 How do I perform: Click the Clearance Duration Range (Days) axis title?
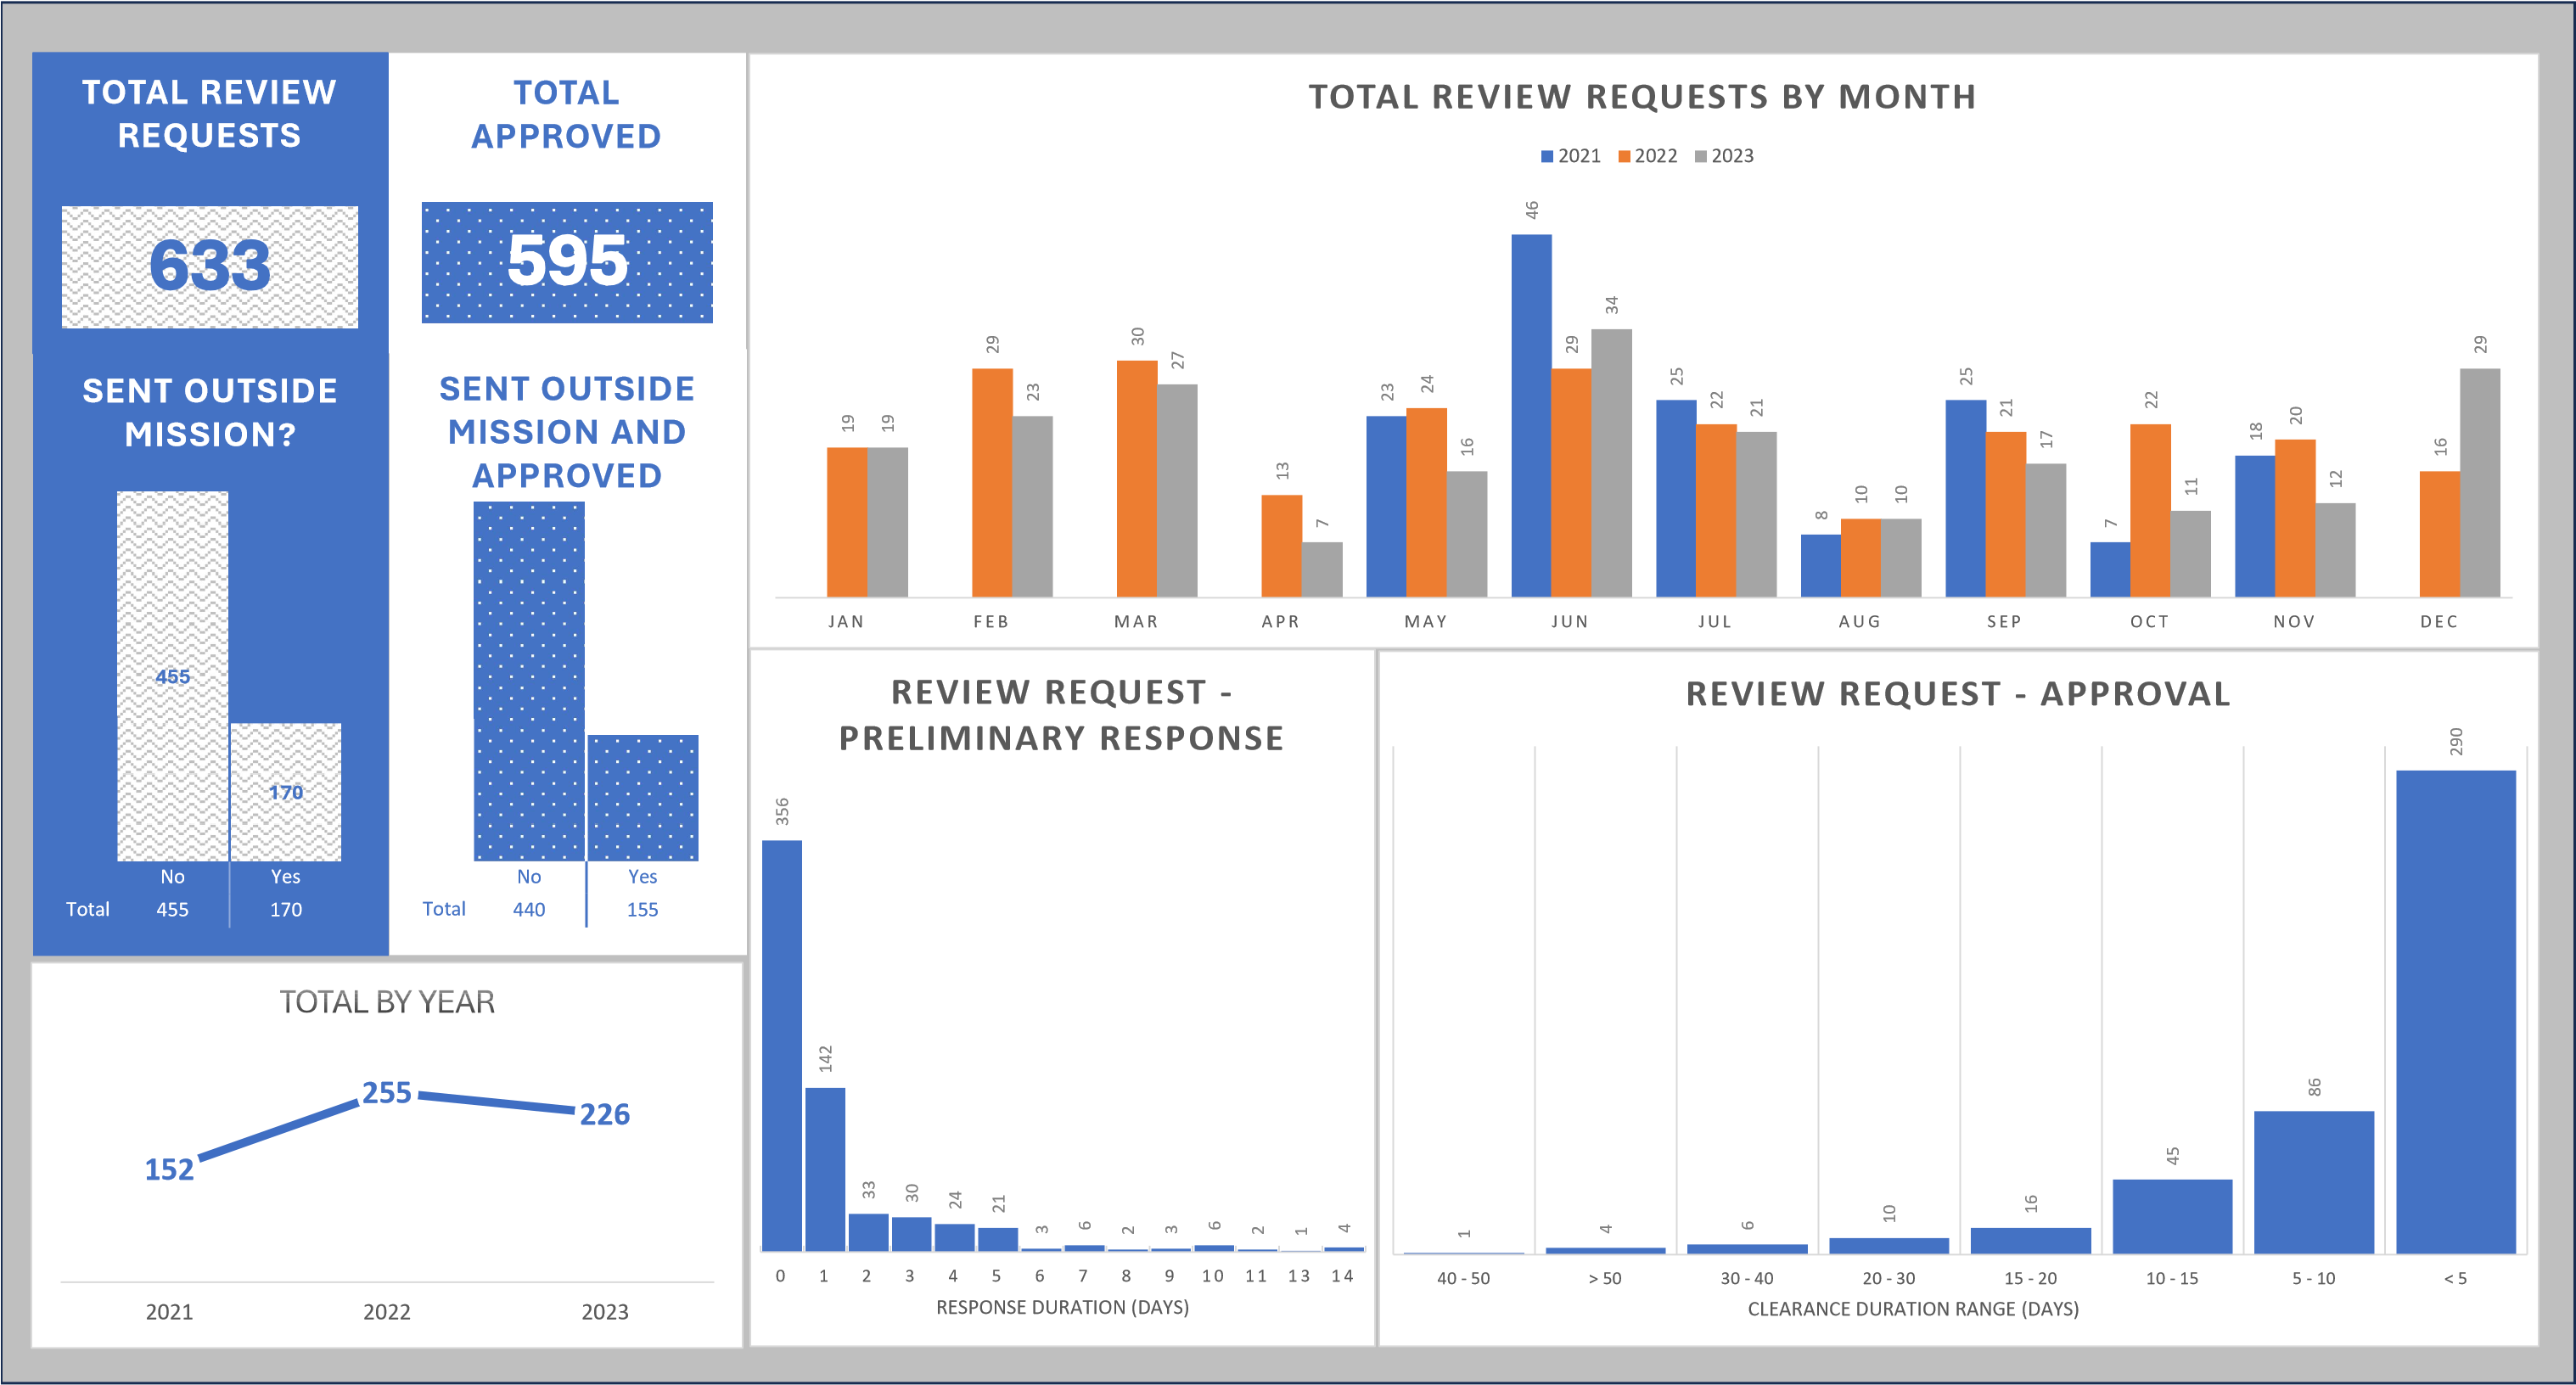[1913, 1309]
